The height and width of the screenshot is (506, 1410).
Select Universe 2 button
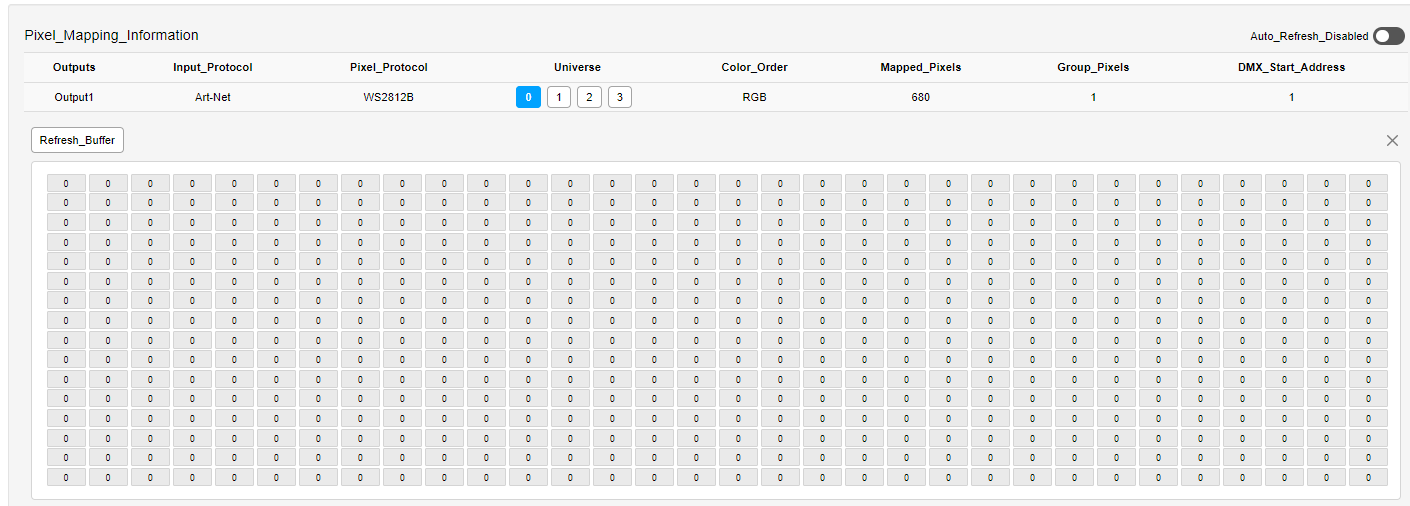click(589, 97)
